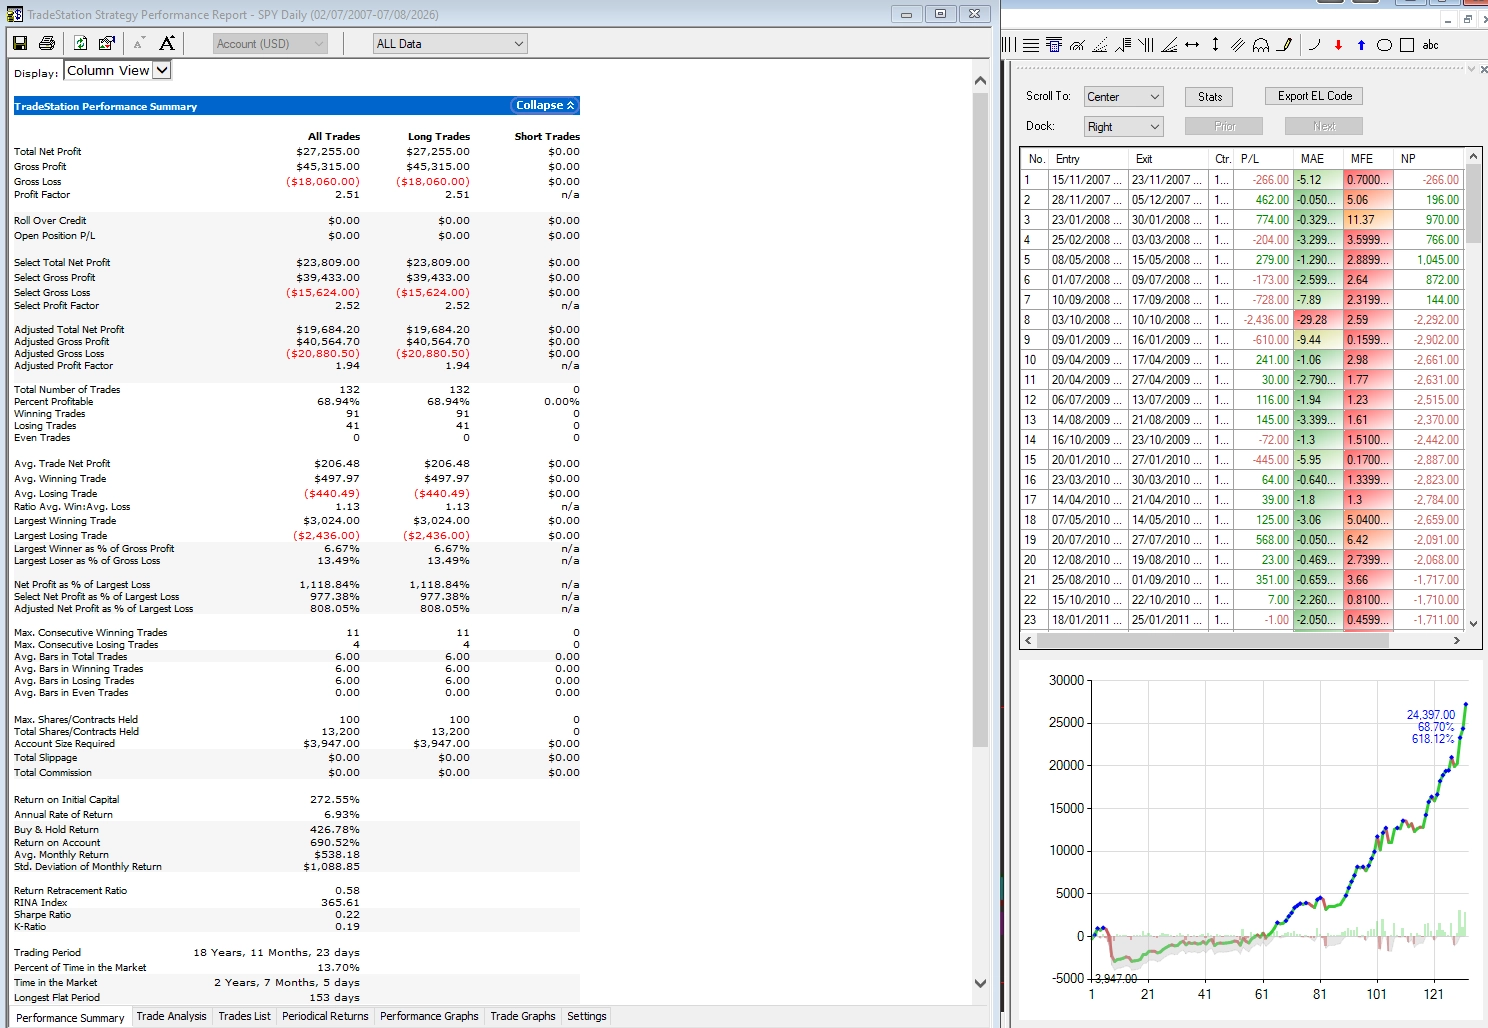Sort trades by the MFE column header
This screenshot has width=1488, height=1028.
pos(1368,159)
